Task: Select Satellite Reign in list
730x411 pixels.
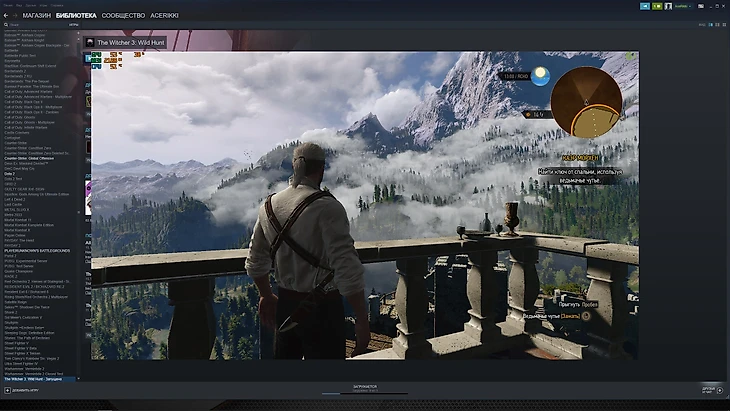Action: (16, 302)
